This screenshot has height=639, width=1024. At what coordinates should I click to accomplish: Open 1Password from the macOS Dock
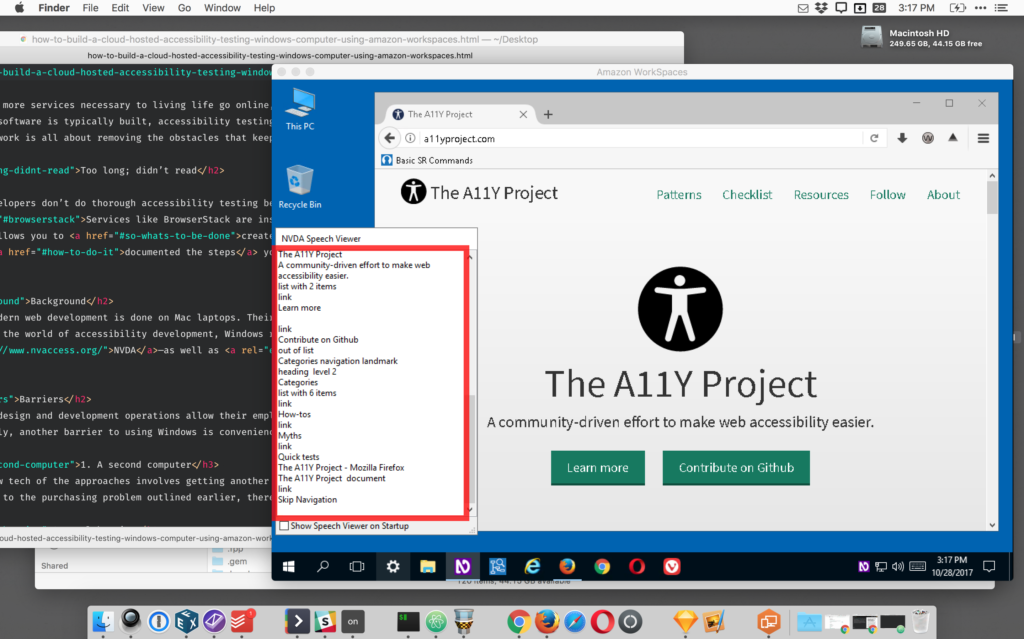159,621
